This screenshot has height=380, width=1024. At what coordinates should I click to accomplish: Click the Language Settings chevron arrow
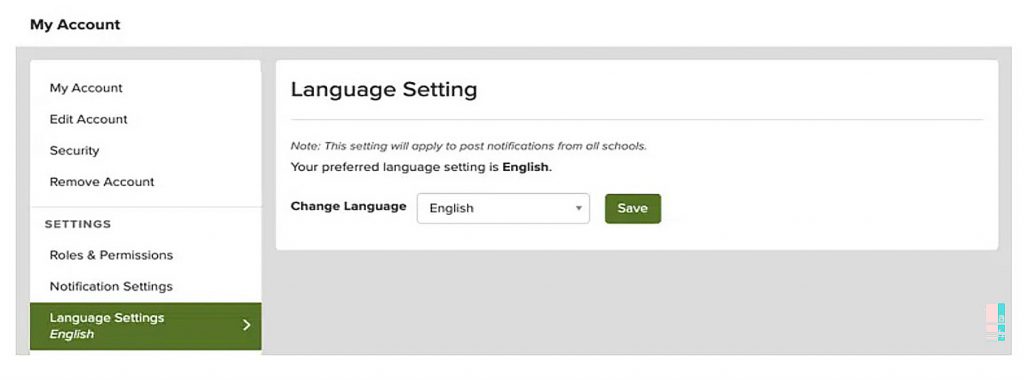(x=246, y=325)
